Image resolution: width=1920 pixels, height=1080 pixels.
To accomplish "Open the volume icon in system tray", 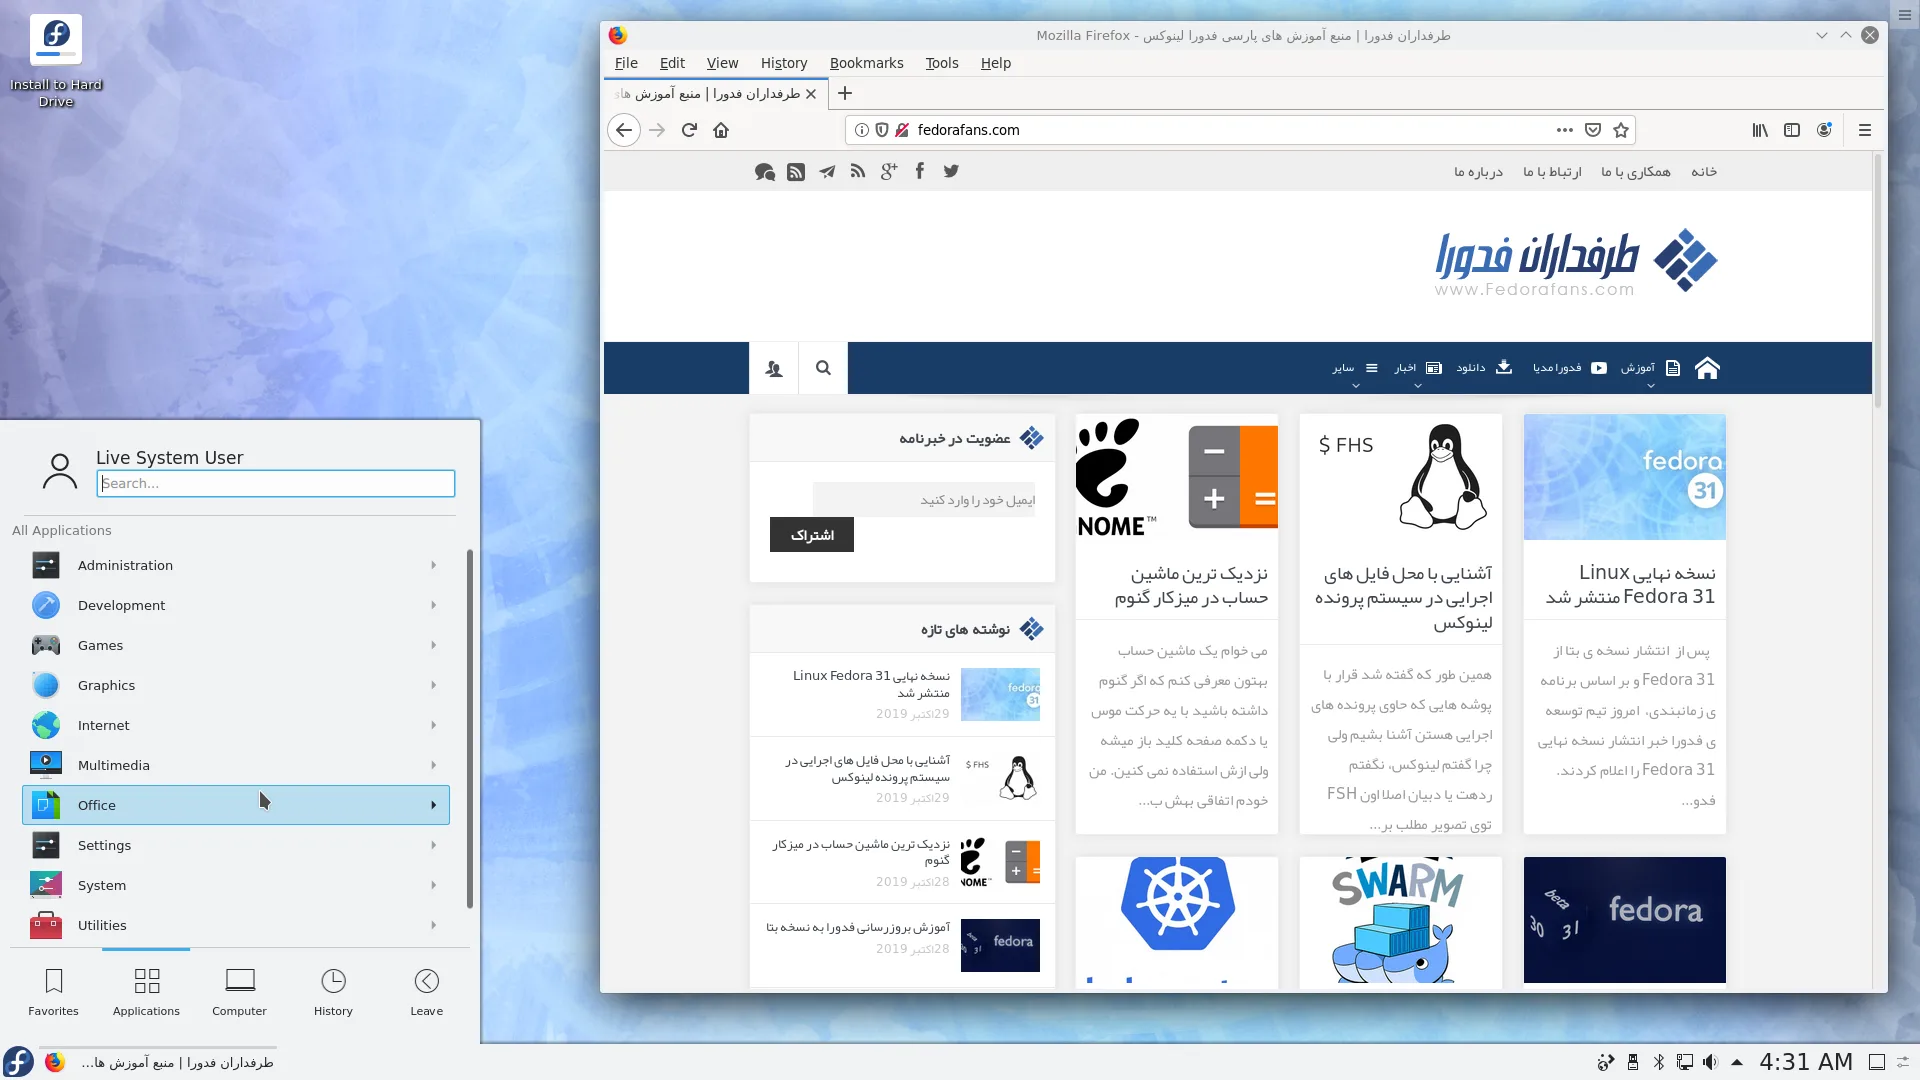I will (1711, 1062).
